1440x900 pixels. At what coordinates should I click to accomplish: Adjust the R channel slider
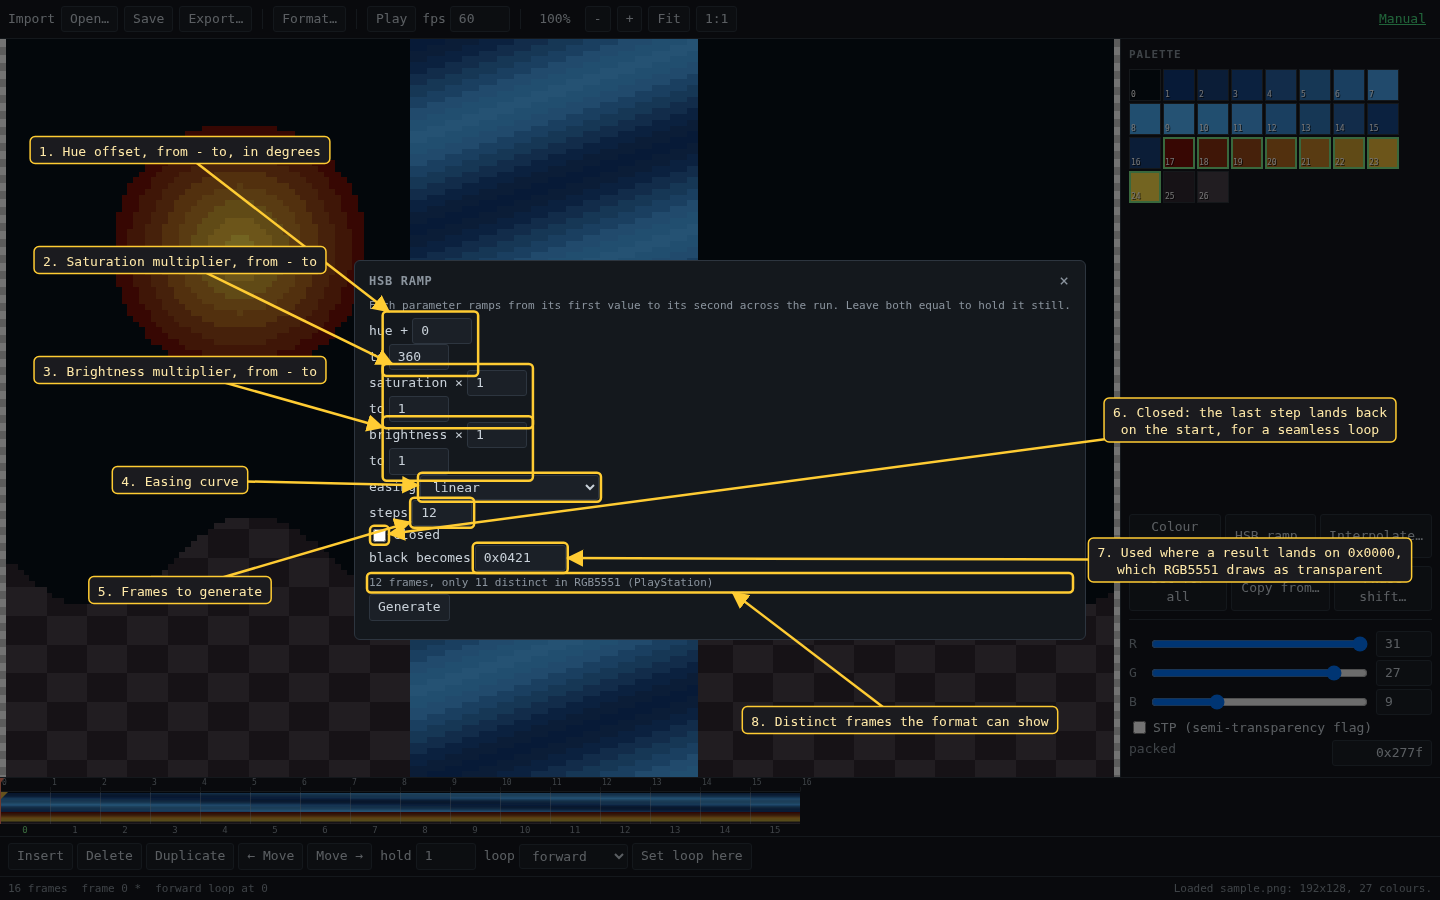point(1259,644)
